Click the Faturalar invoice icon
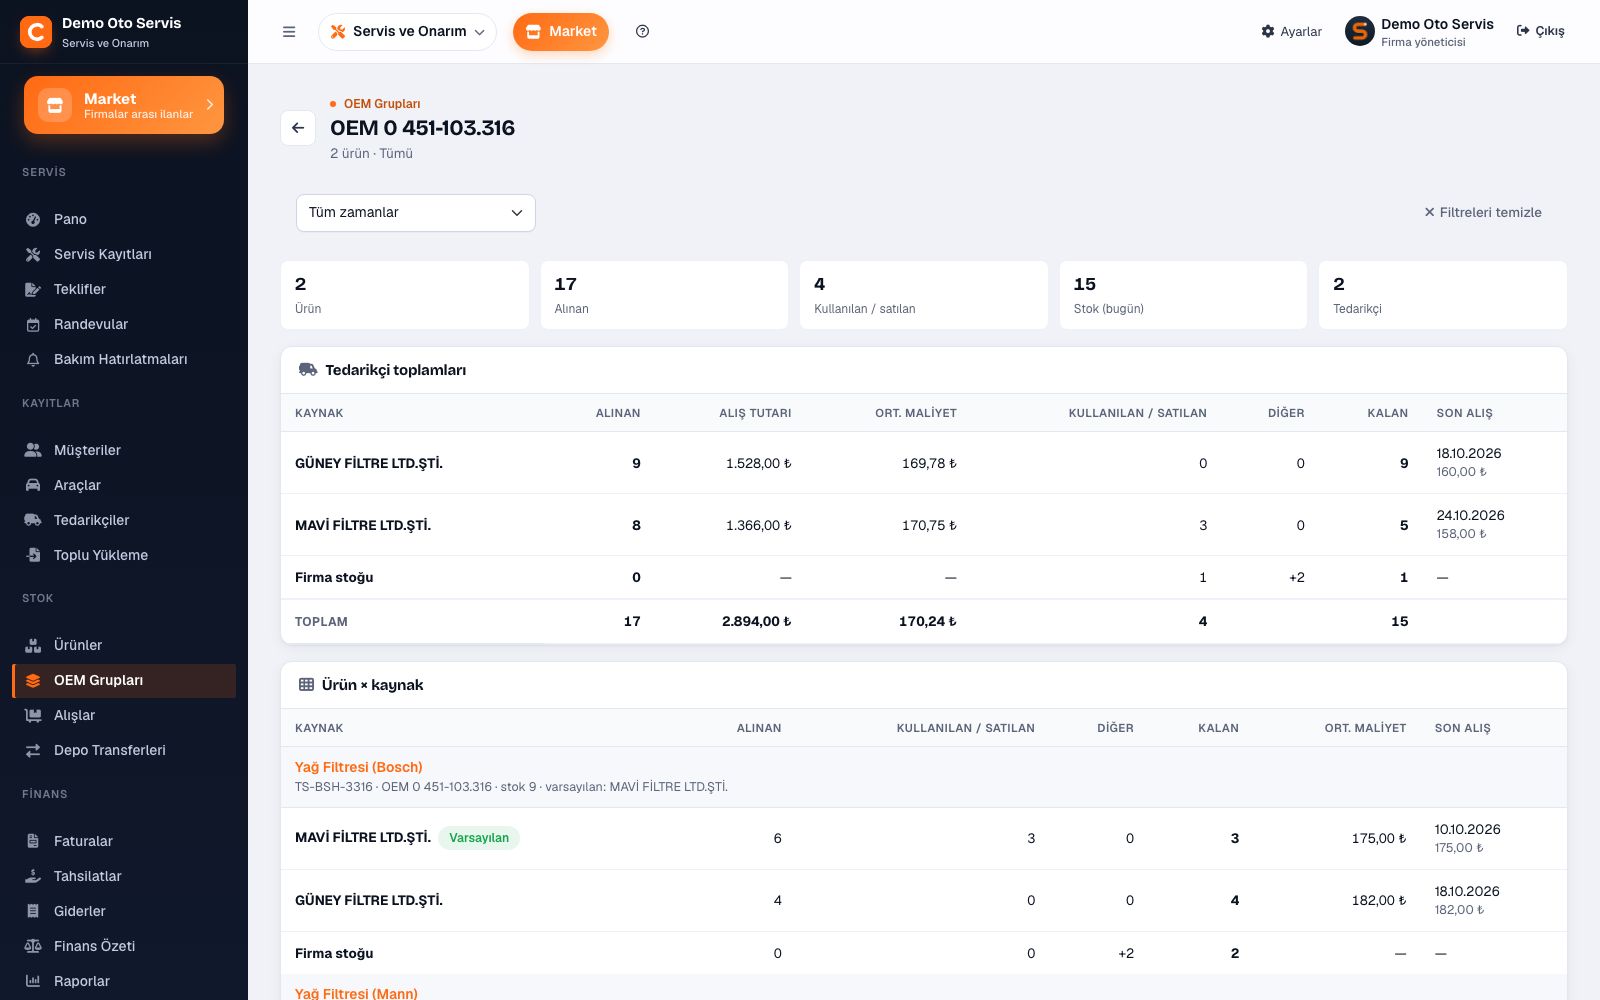 pyautogui.click(x=33, y=841)
